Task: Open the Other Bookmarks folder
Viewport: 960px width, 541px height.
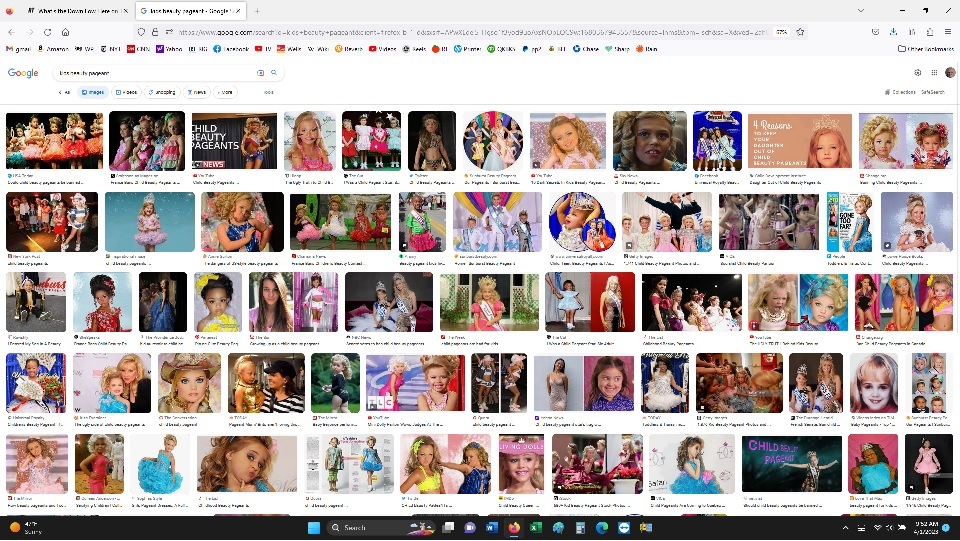Action: point(924,48)
